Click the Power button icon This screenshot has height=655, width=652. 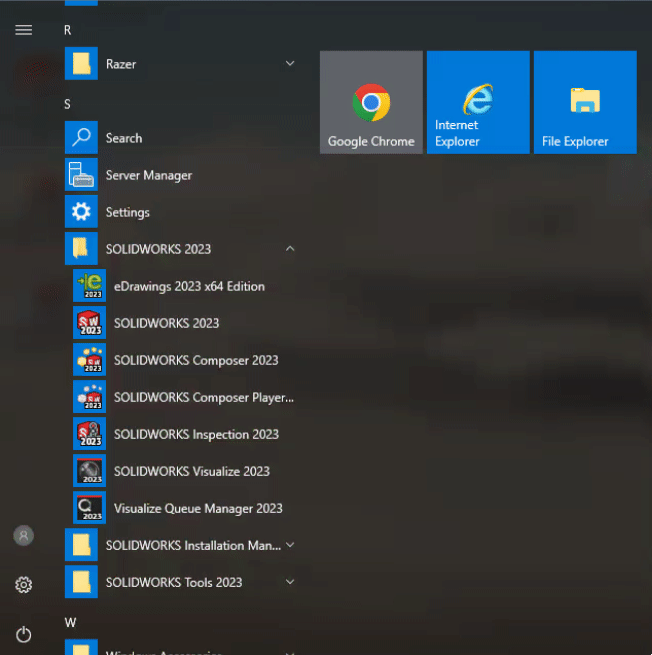pyautogui.click(x=23, y=635)
